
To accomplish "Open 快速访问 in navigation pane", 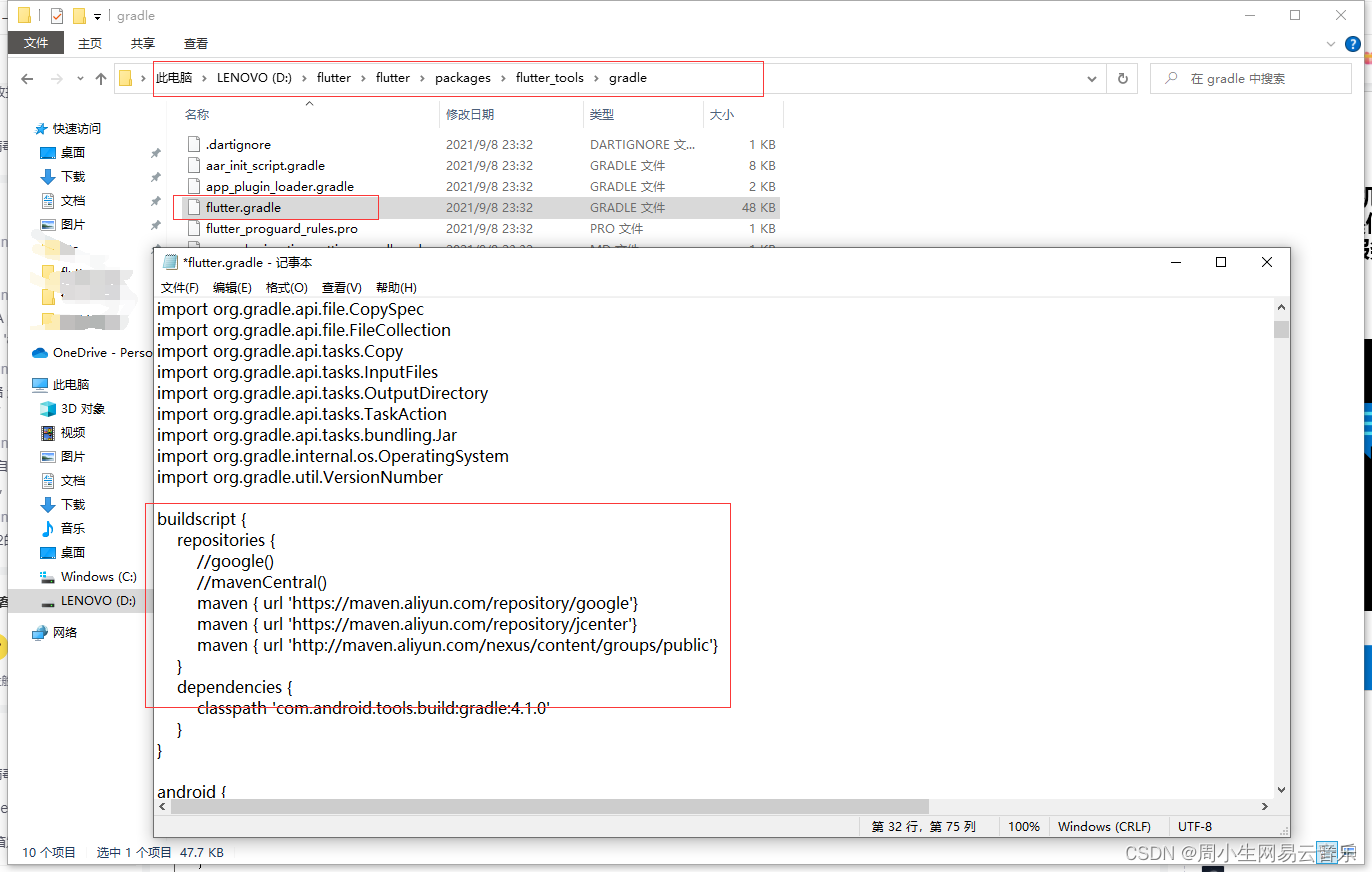I will click(x=76, y=129).
